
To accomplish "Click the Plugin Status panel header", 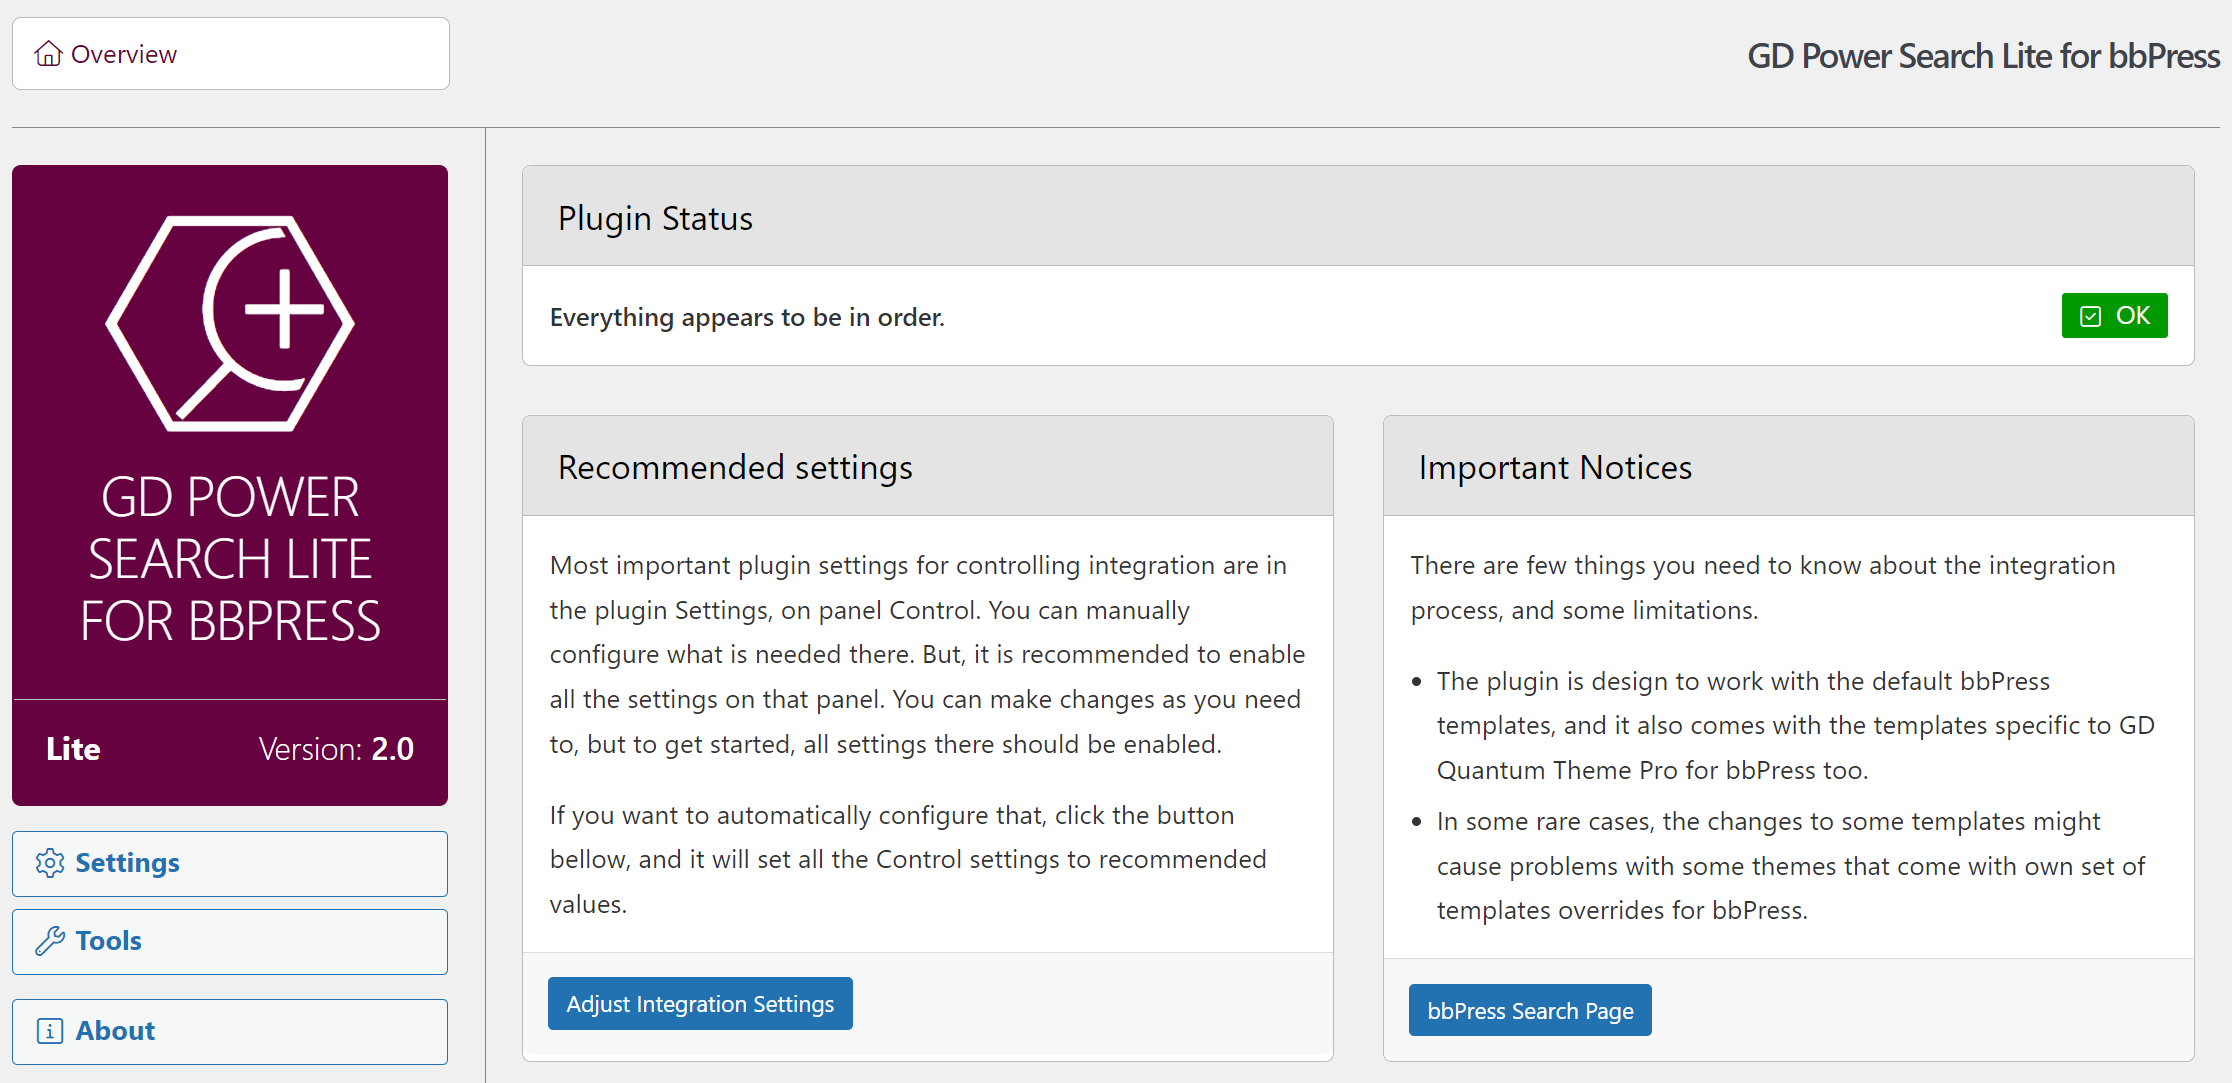I will click(x=1357, y=217).
